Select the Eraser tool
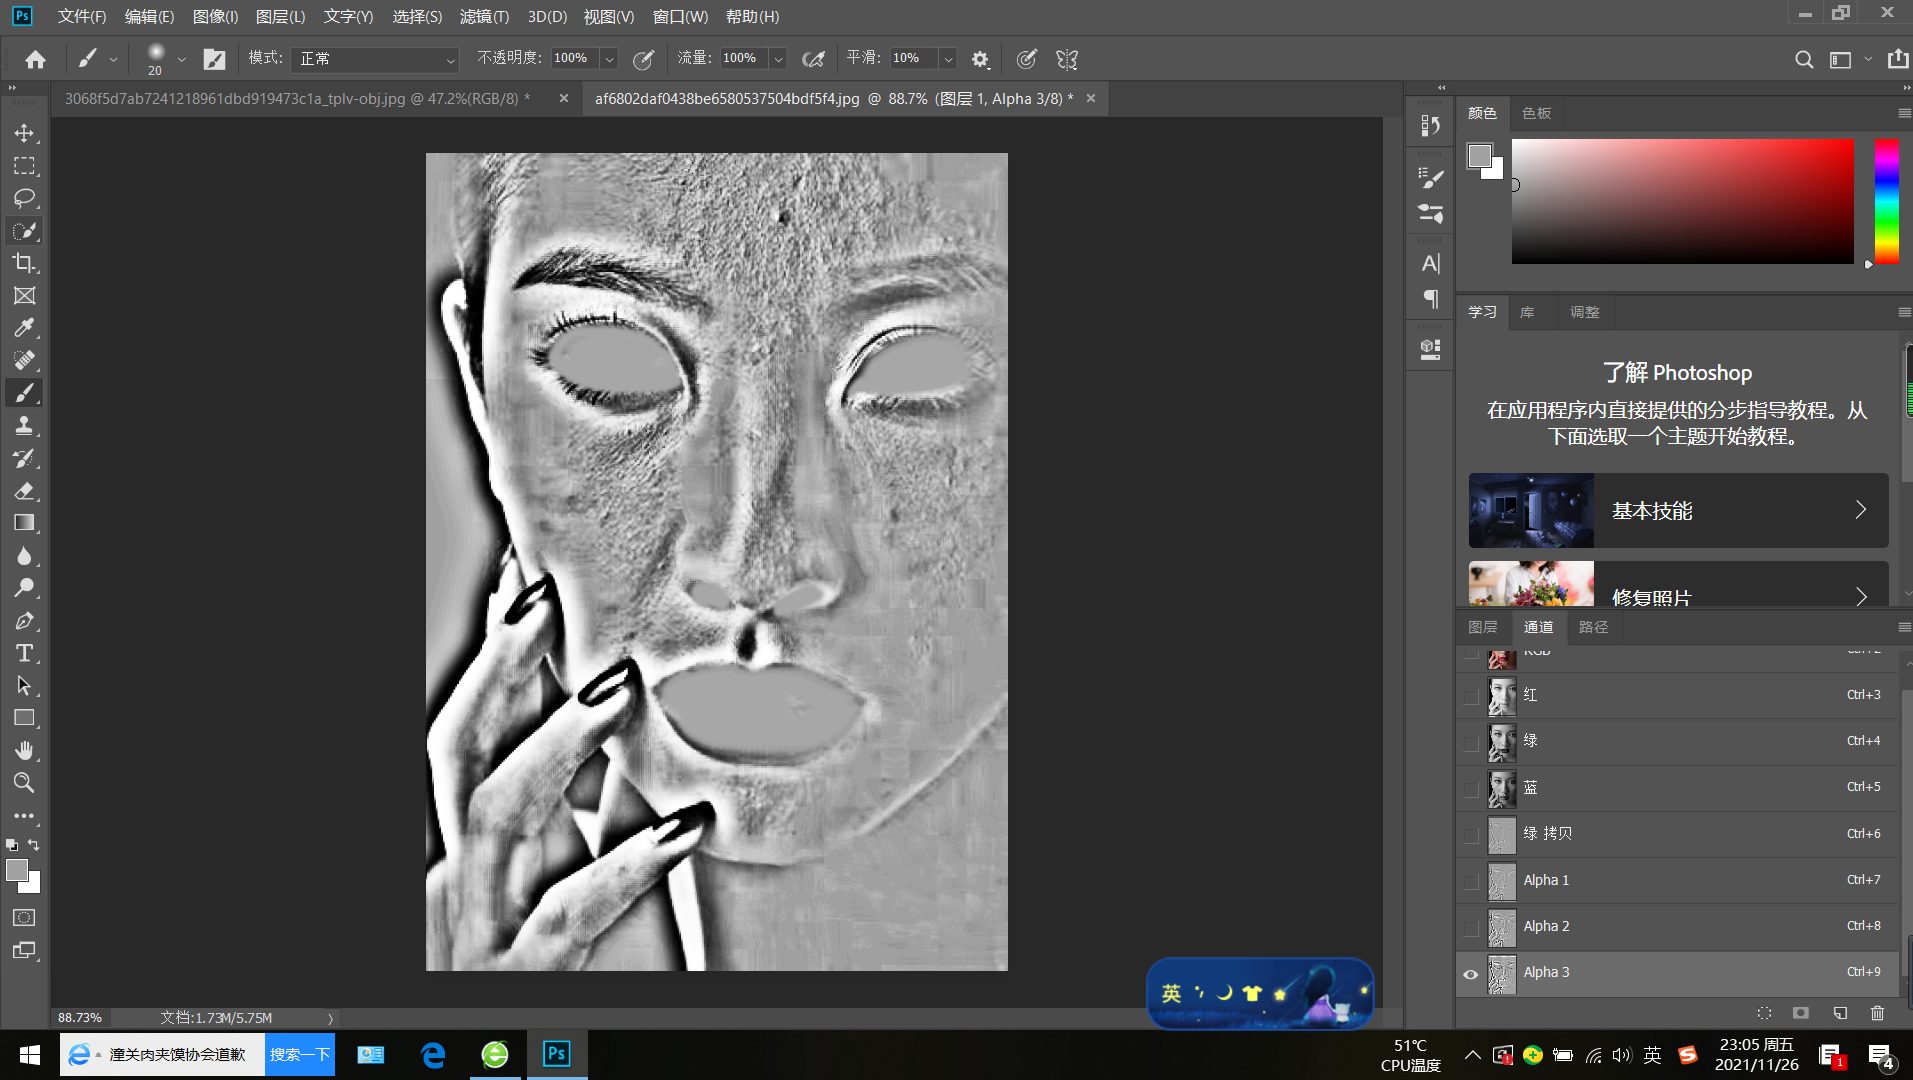The width and height of the screenshot is (1913, 1080). [x=24, y=491]
